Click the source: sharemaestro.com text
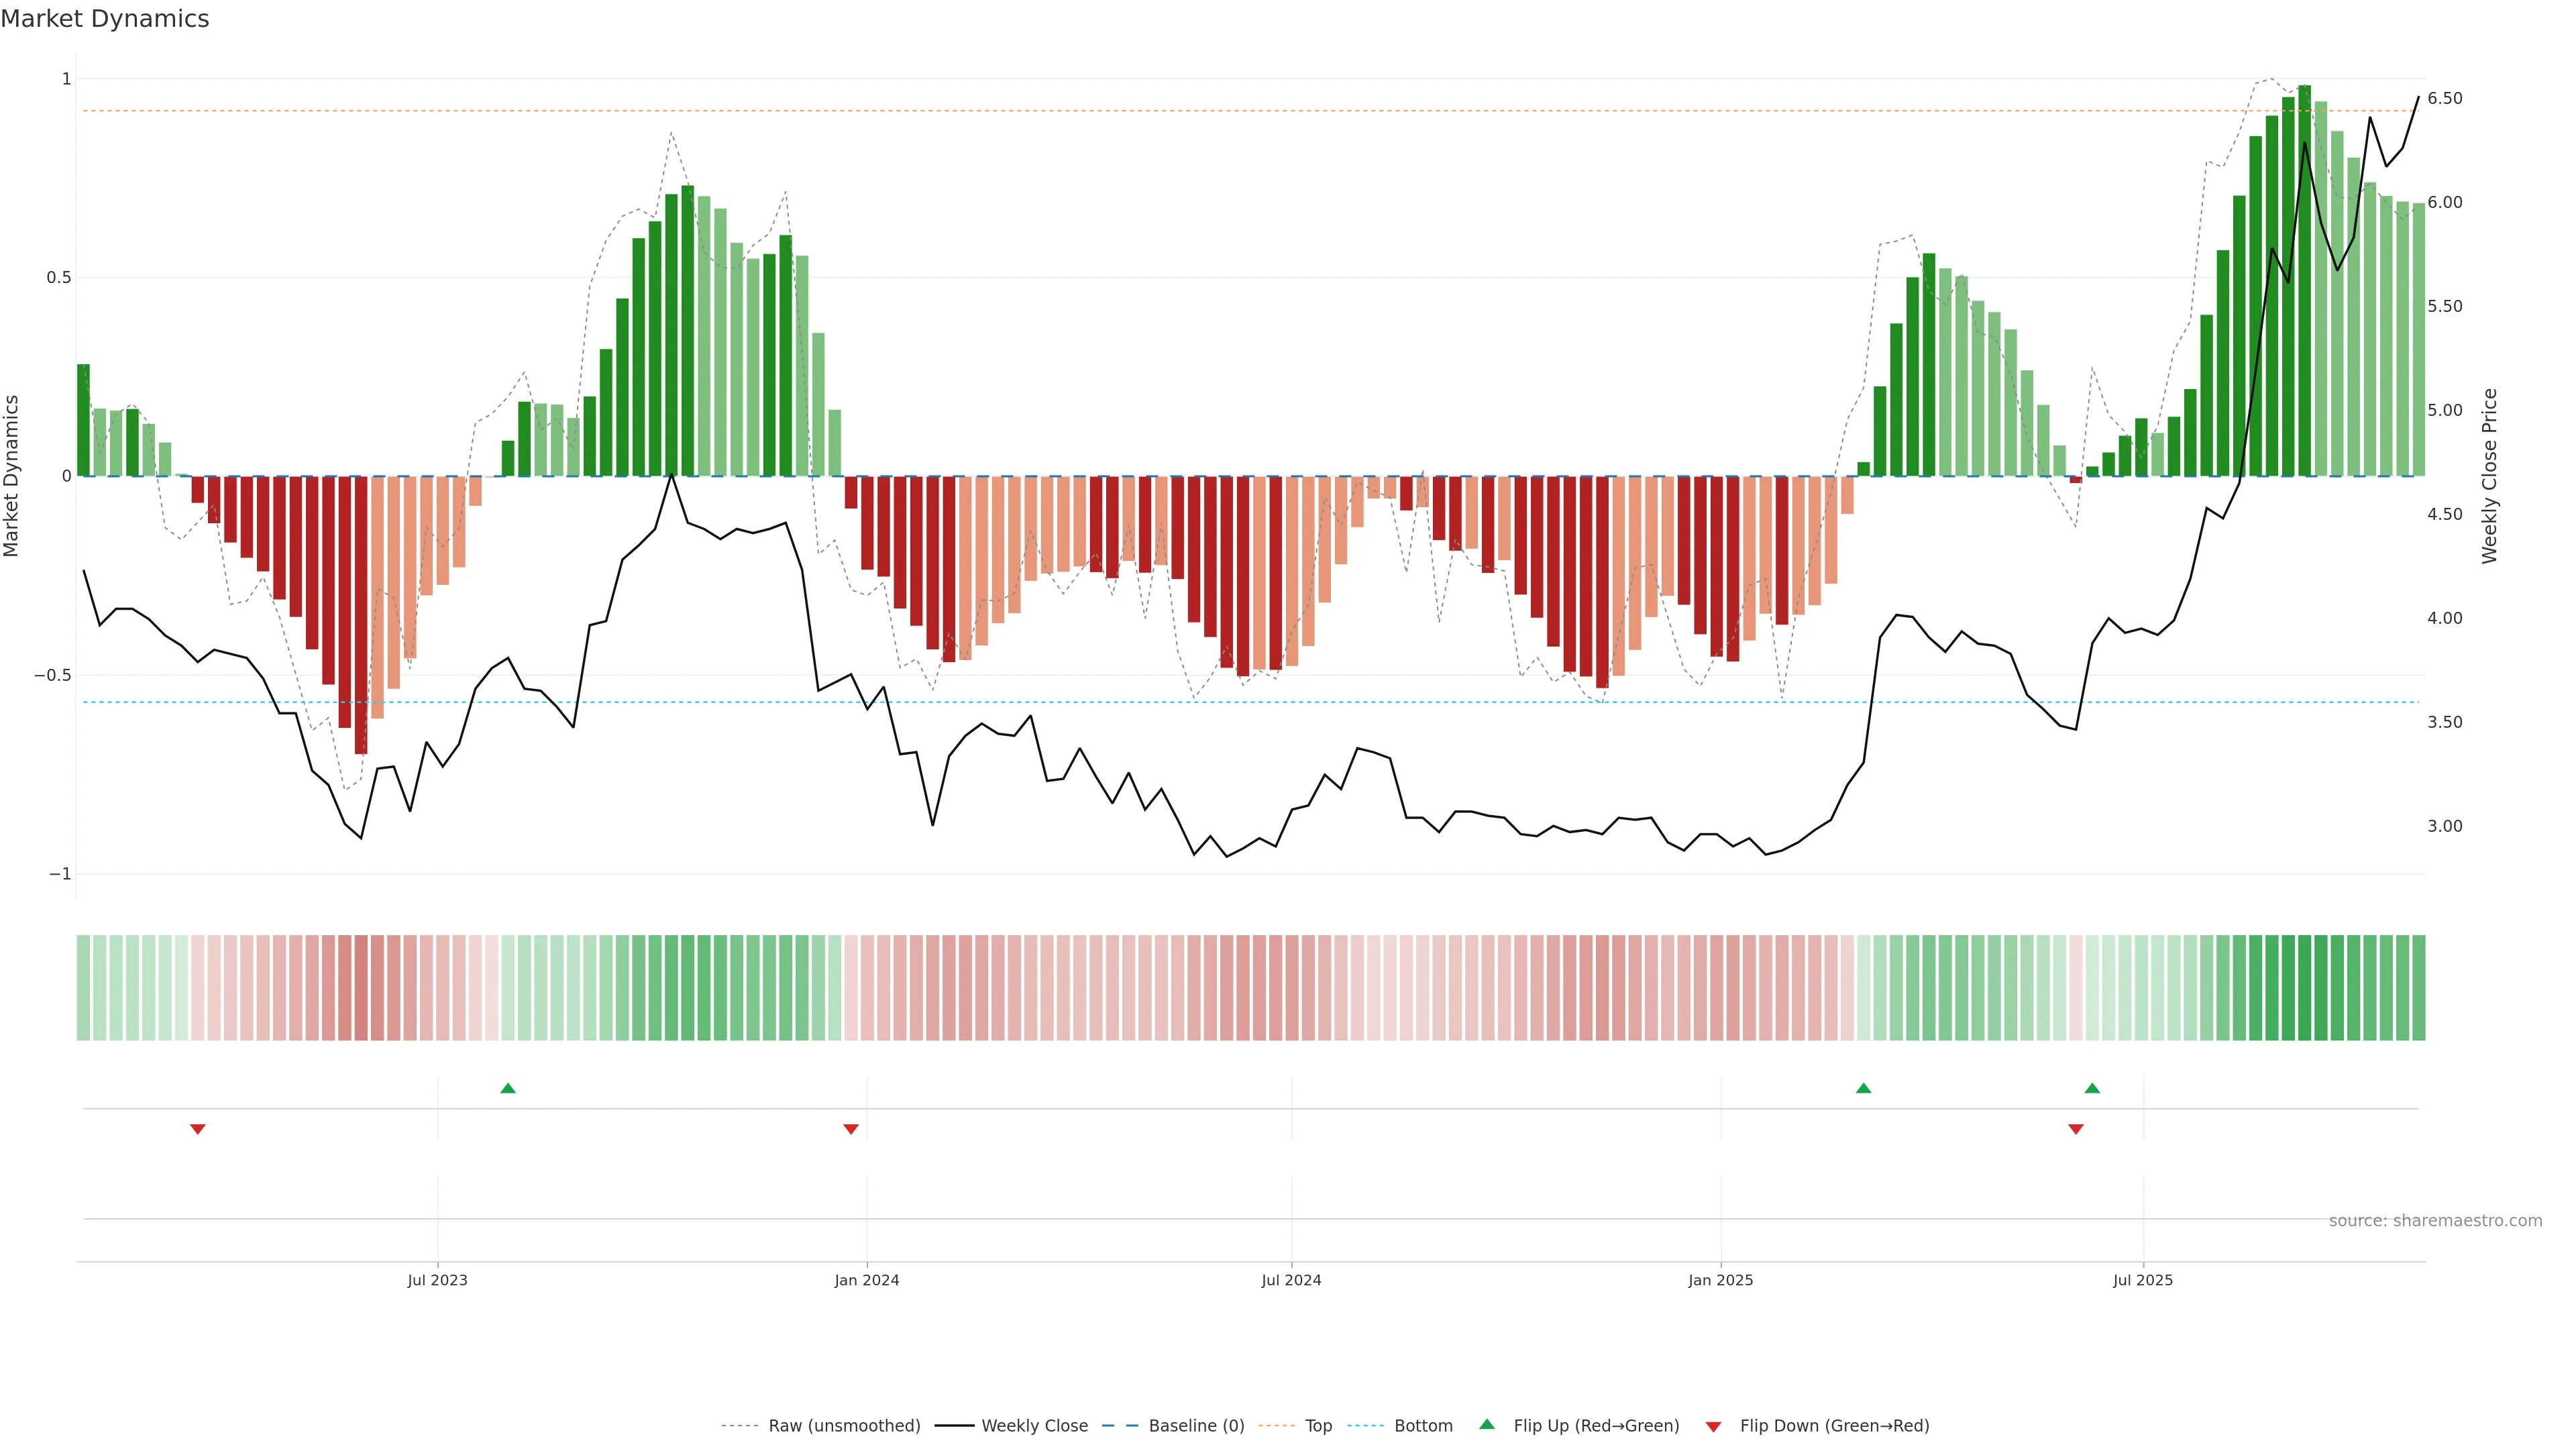The height and width of the screenshot is (1449, 2576). click(x=2435, y=1221)
